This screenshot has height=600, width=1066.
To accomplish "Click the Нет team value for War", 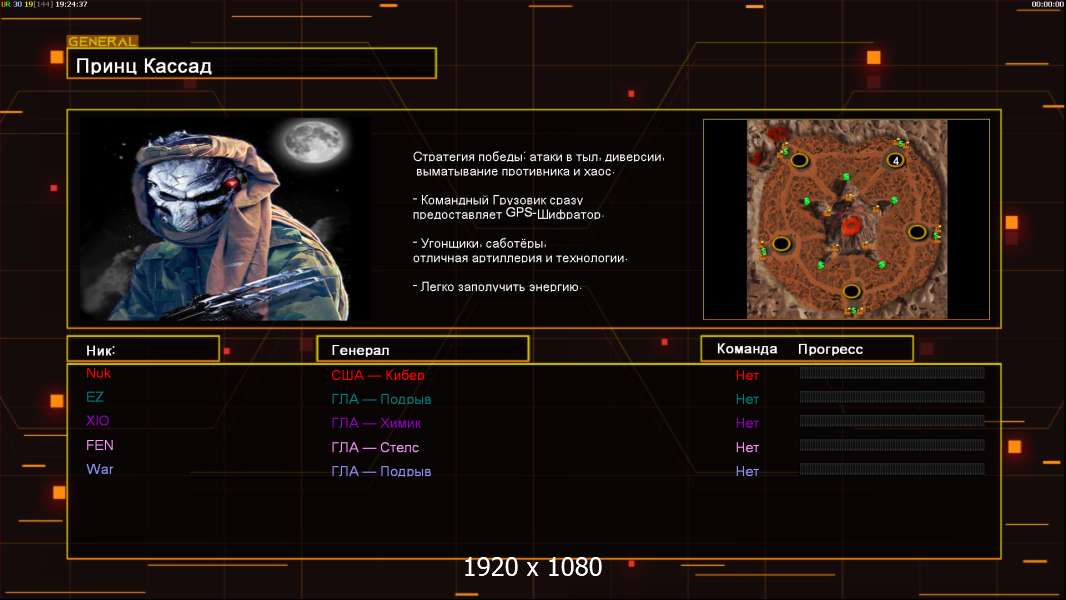I will point(747,472).
